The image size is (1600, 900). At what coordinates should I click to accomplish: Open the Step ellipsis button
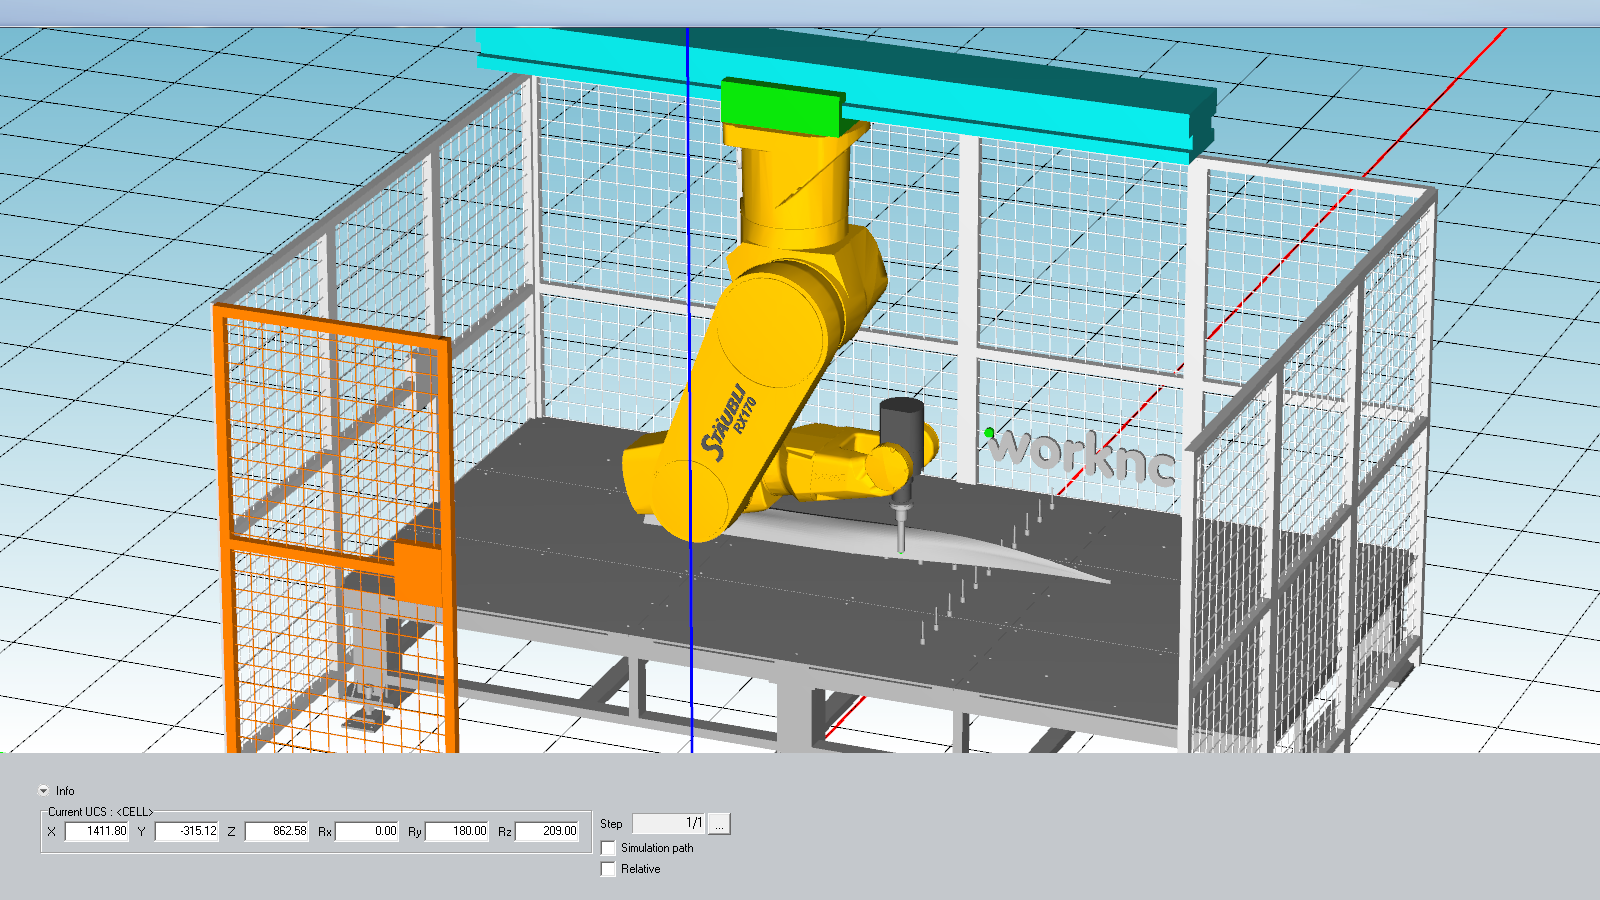point(719,824)
